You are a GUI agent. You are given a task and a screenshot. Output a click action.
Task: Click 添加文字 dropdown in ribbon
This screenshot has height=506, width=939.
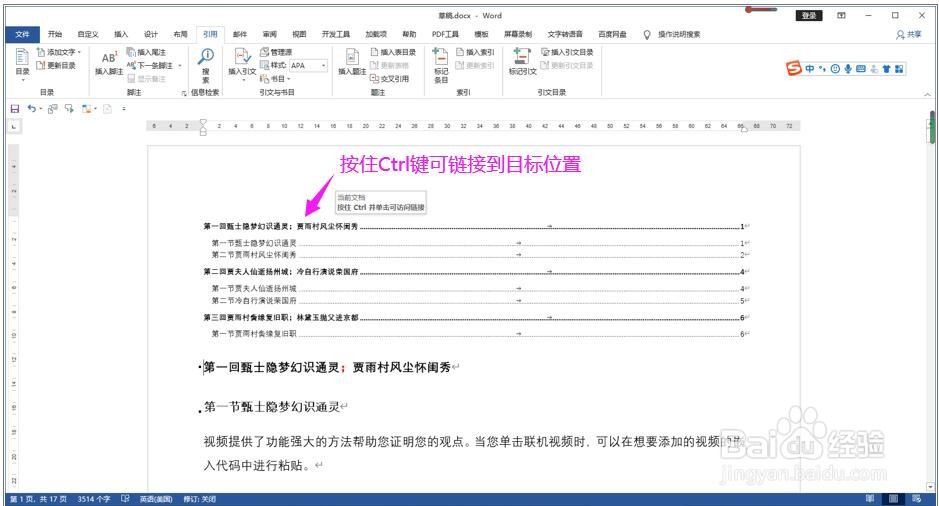[x=59, y=52]
